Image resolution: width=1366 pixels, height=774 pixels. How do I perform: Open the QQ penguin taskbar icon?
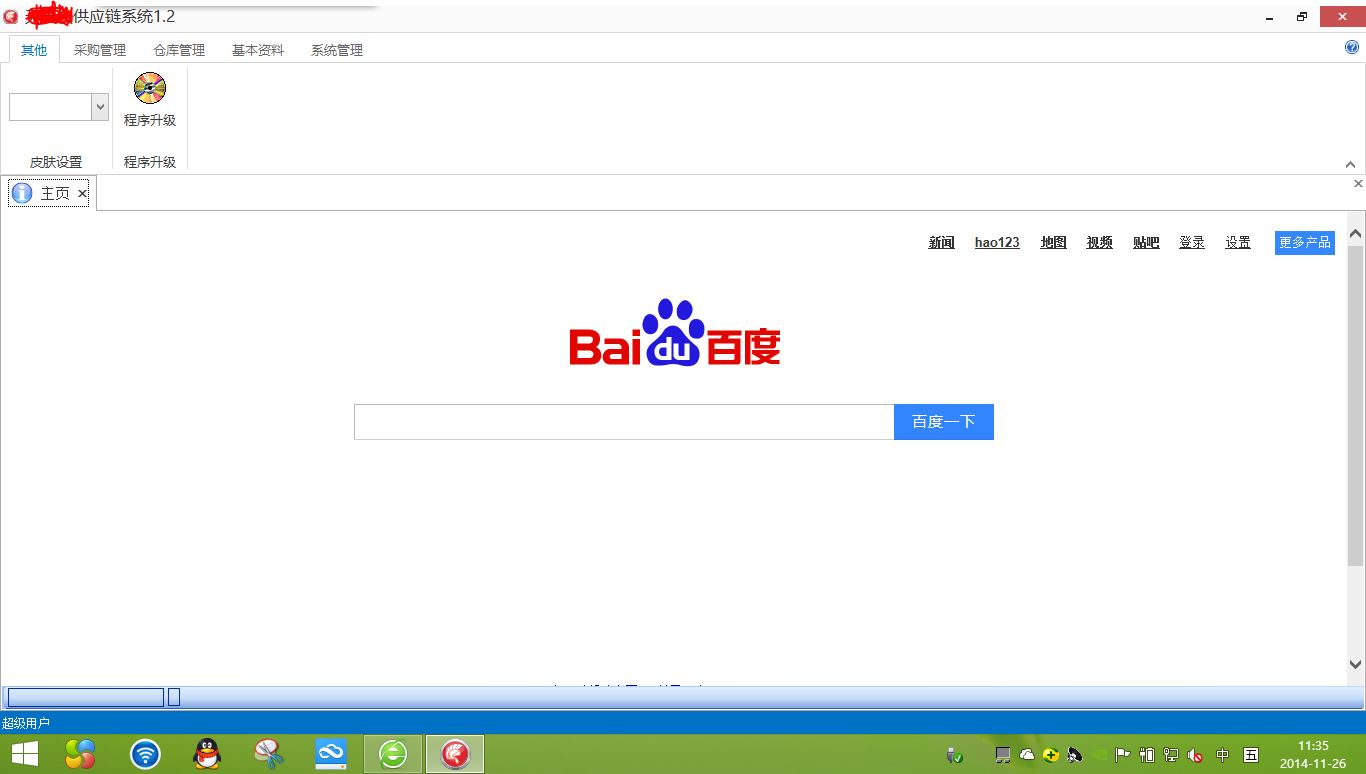click(206, 754)
